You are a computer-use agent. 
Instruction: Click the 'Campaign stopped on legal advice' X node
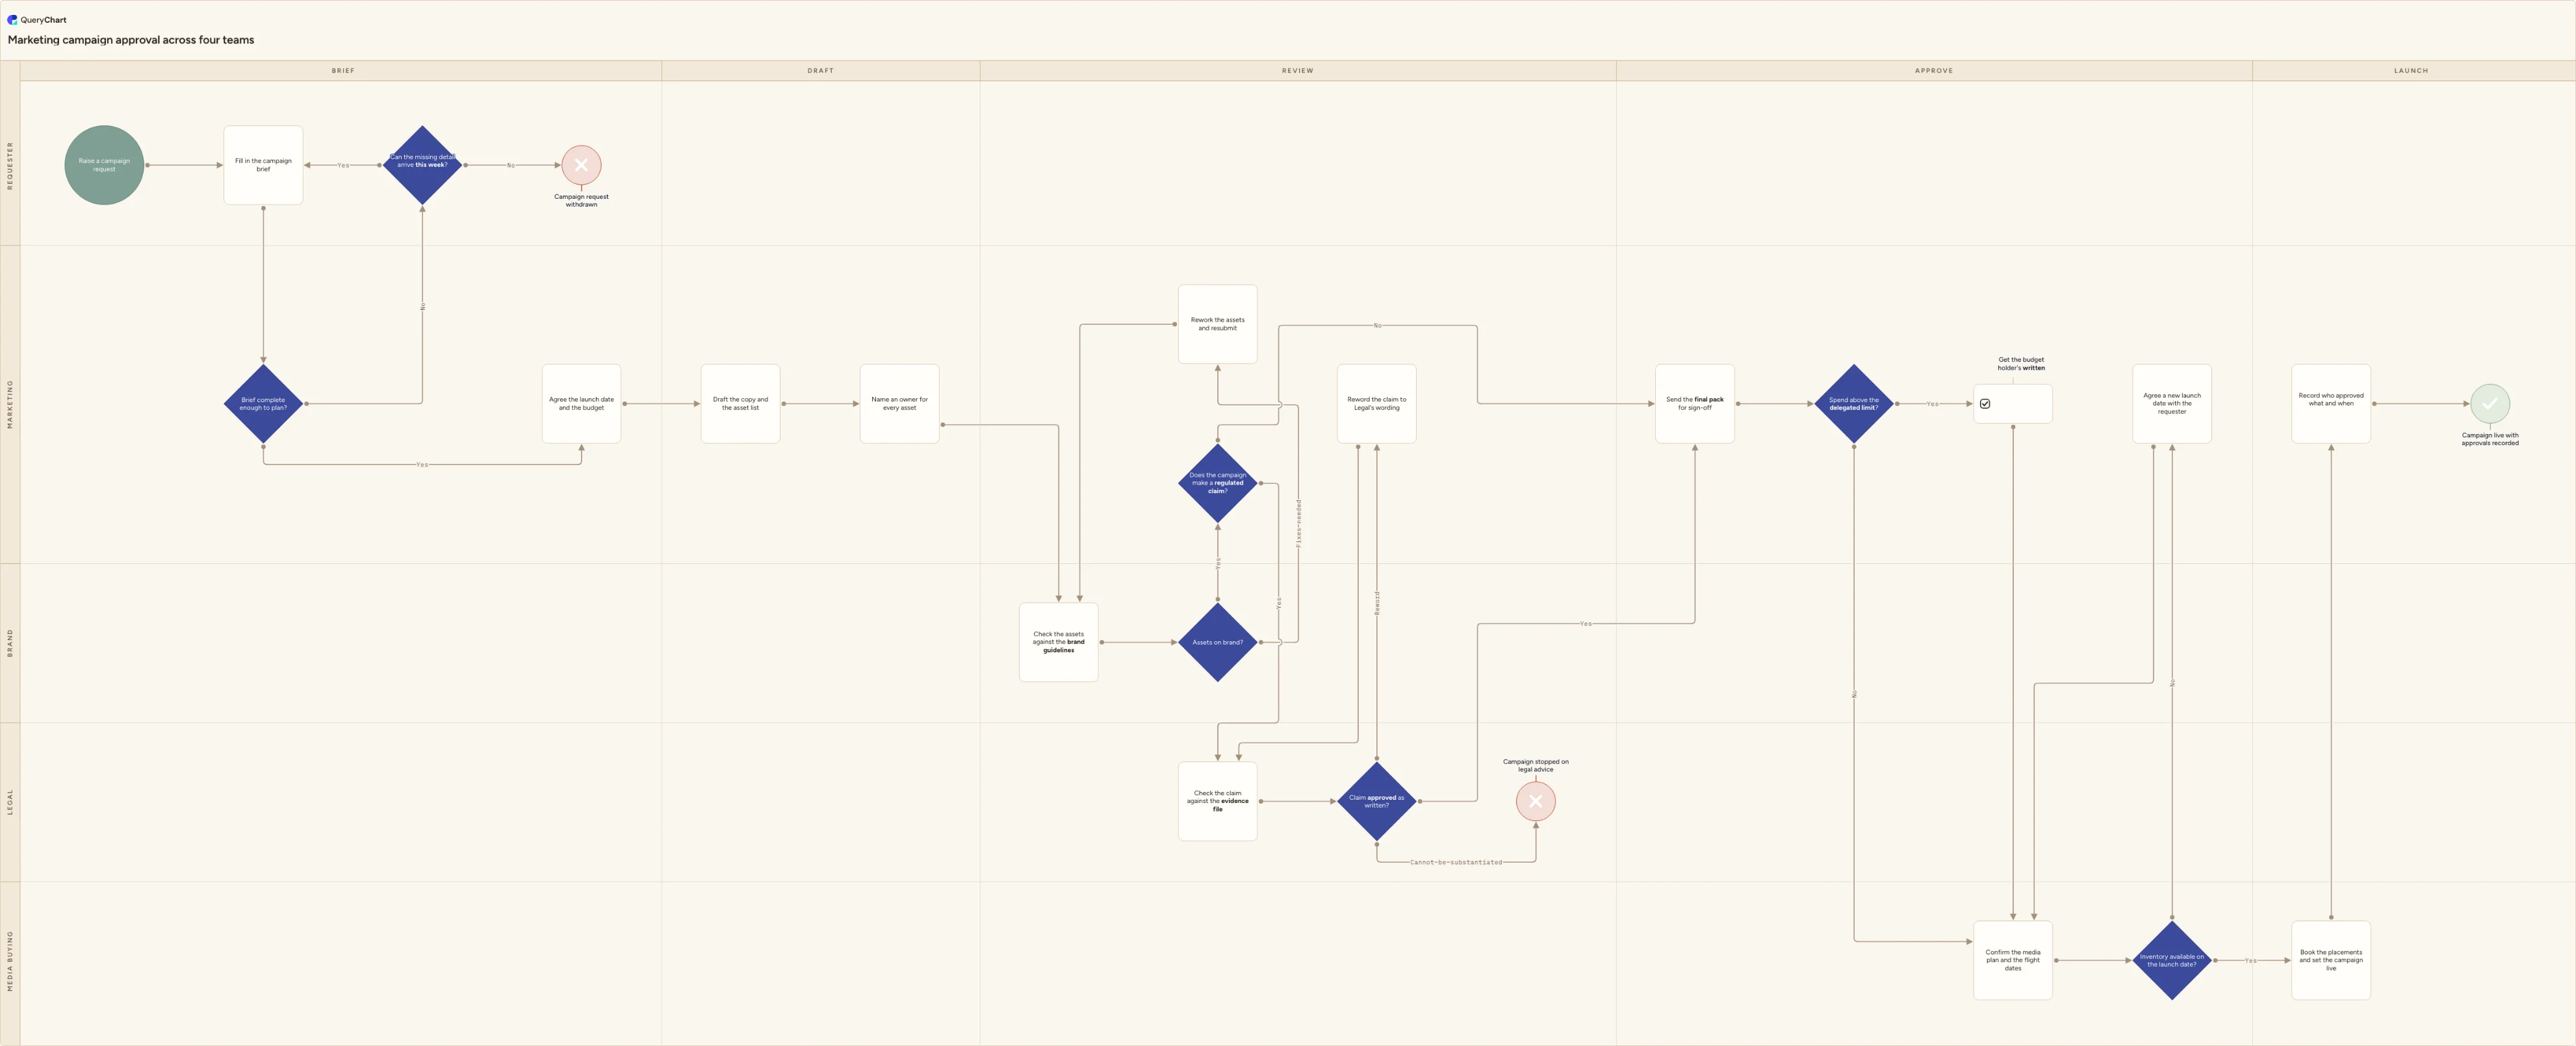pos(1535,801)
